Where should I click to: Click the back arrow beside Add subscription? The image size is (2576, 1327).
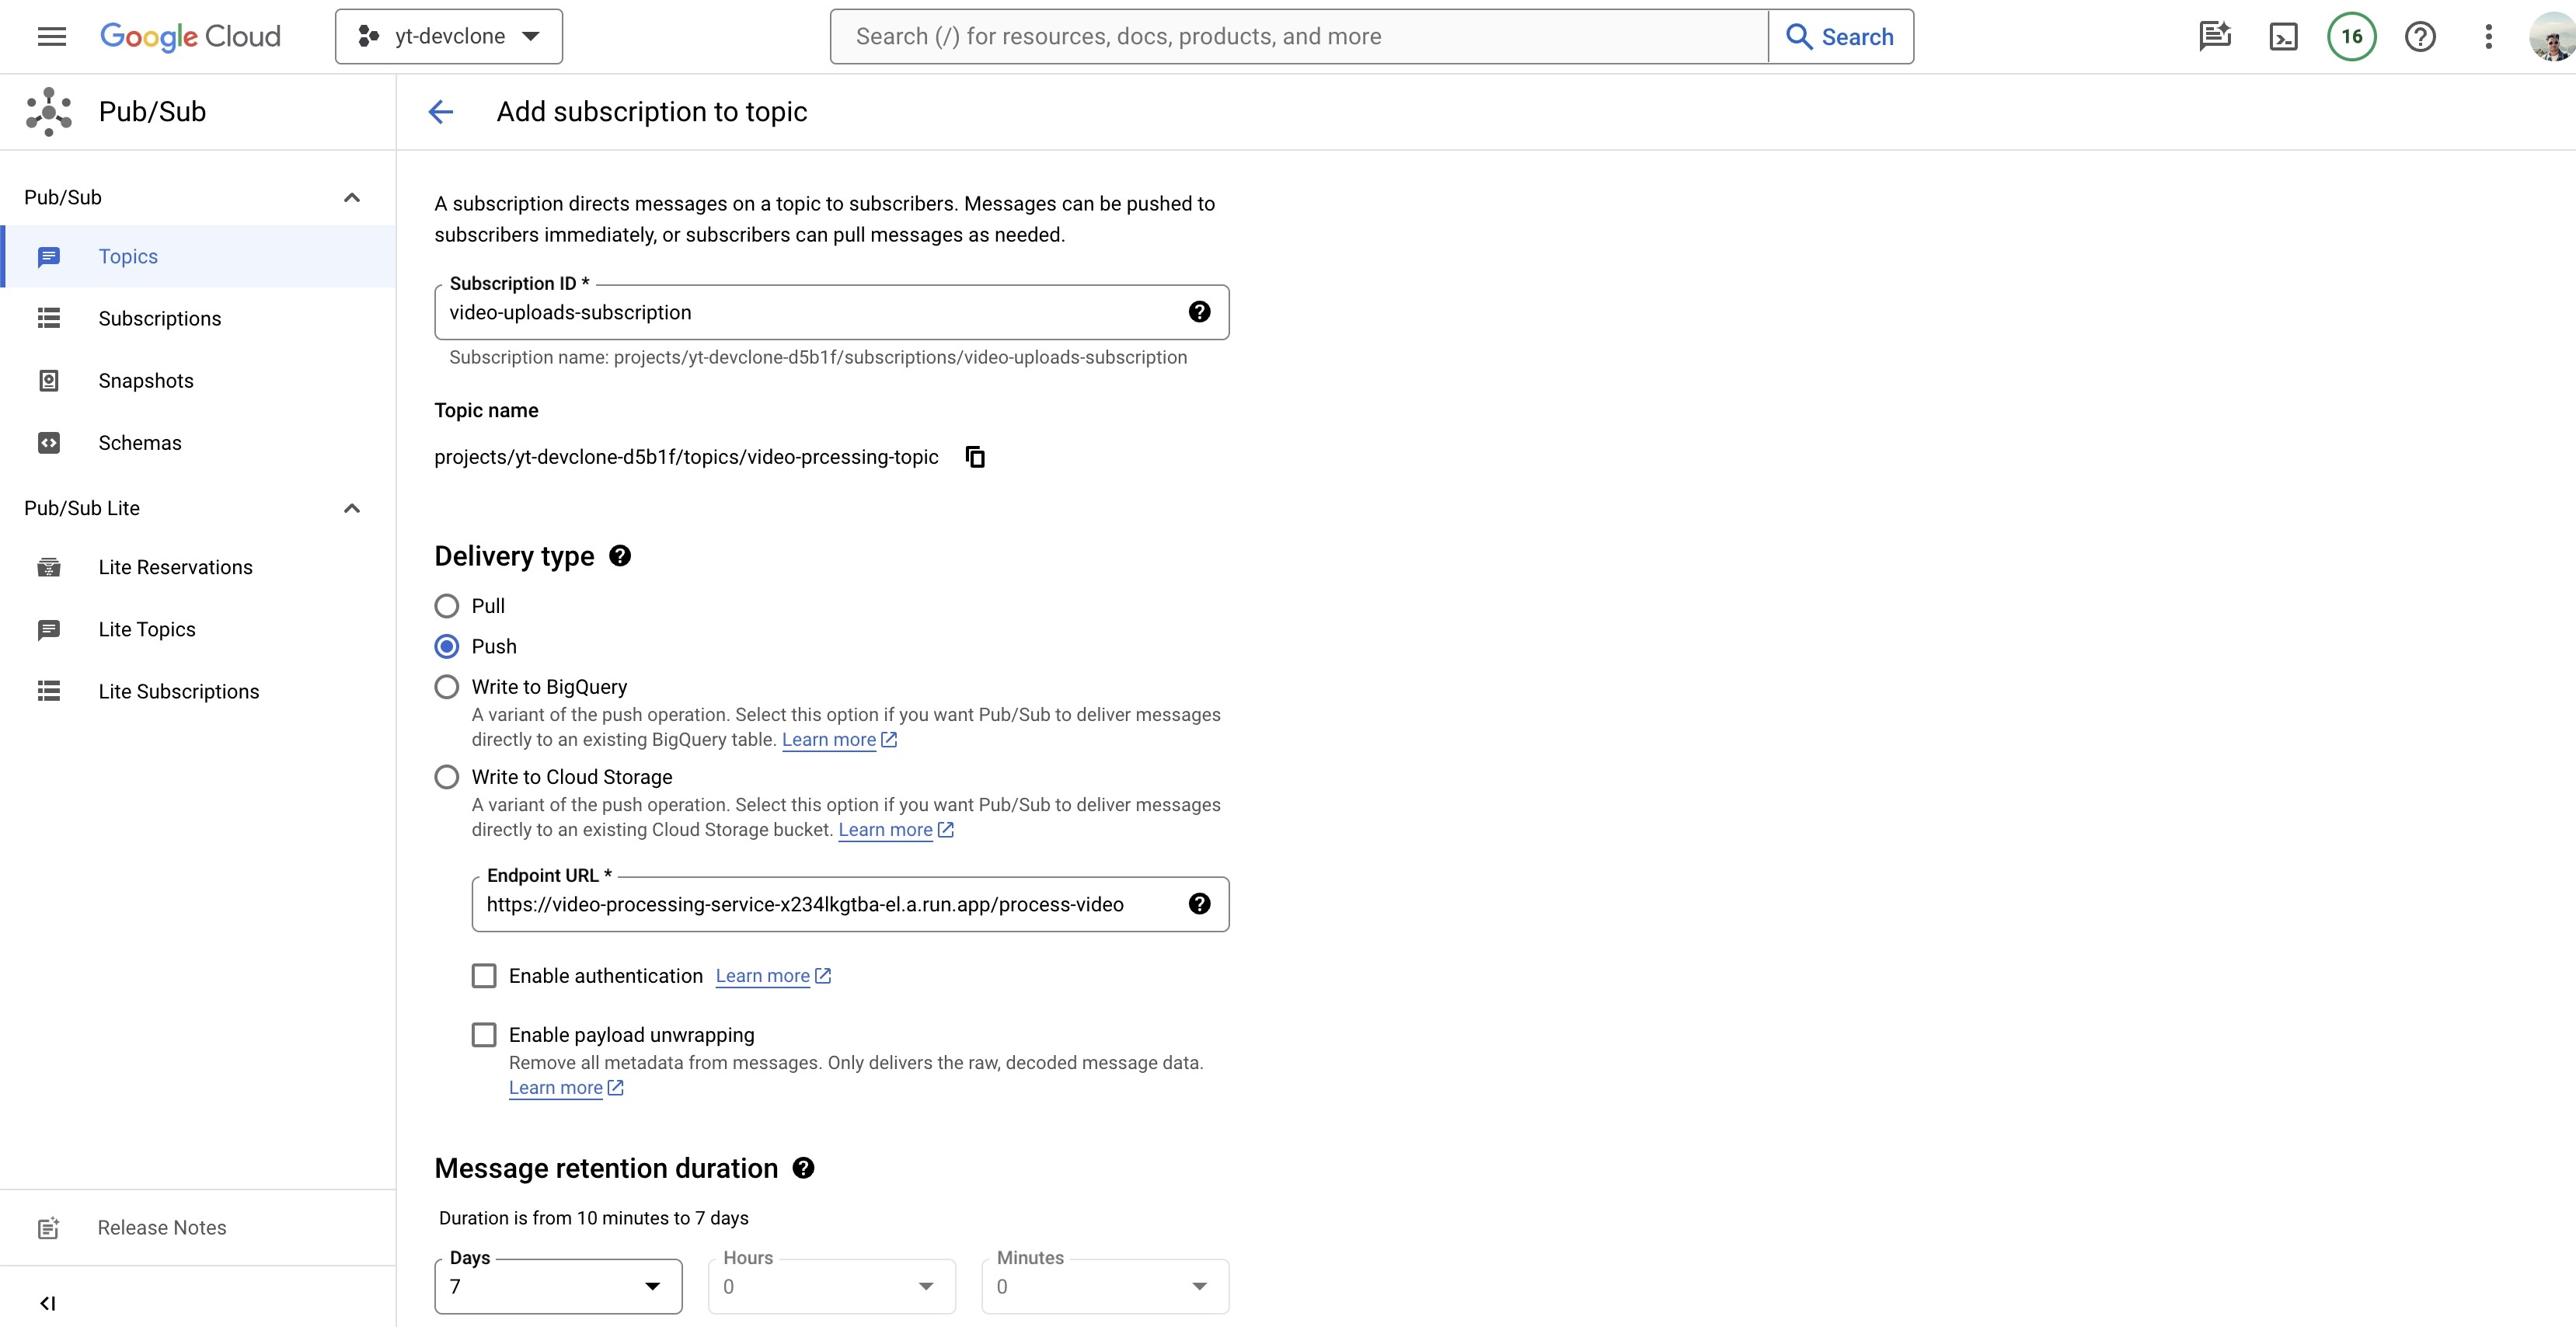click(441, 112)
